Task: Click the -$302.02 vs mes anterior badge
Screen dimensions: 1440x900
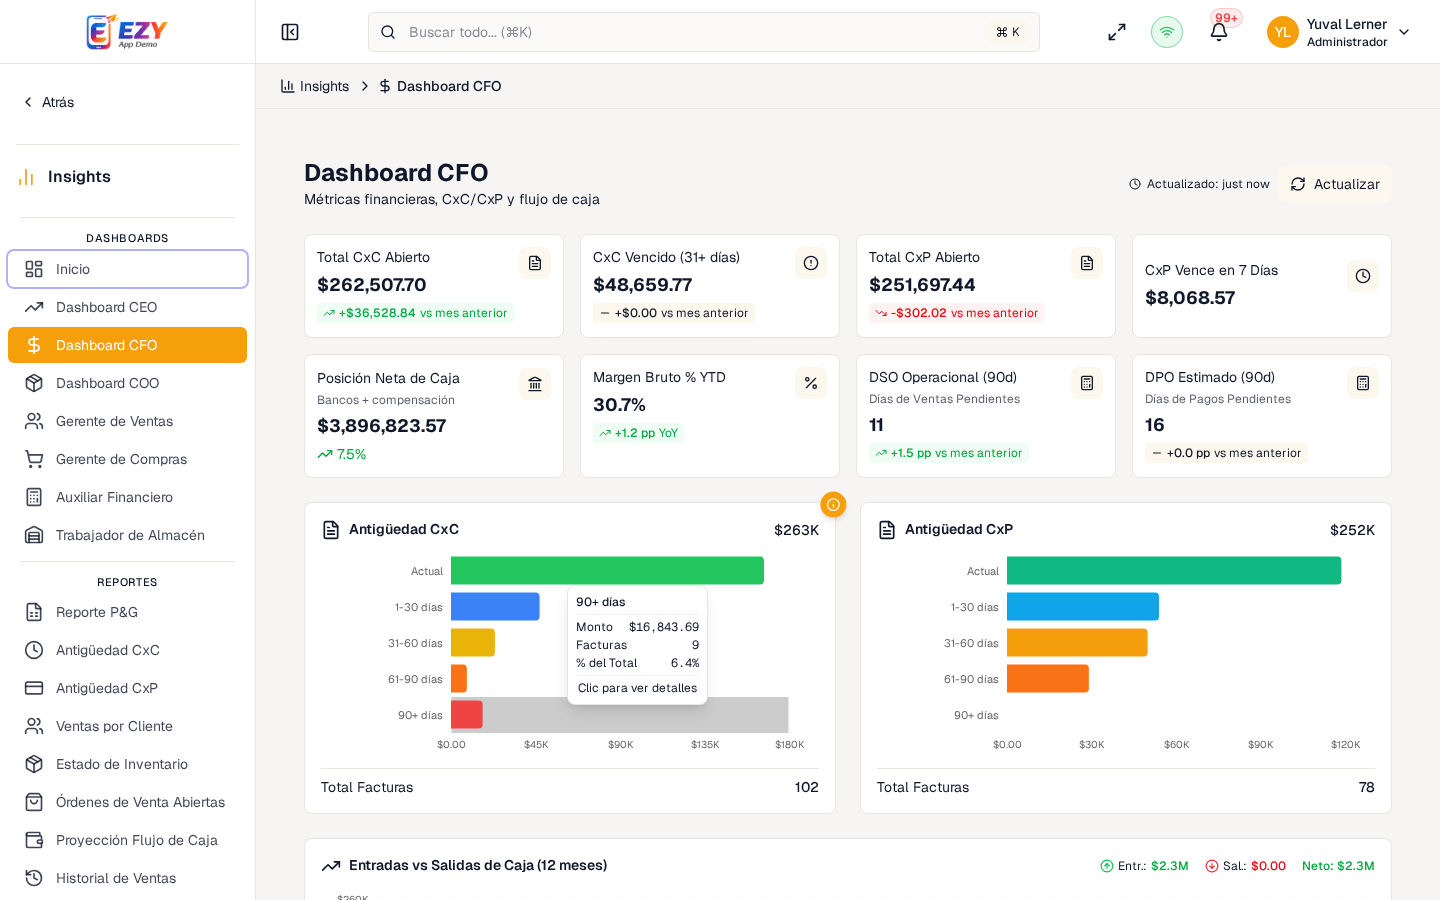Action: pyautogui.click(x=957, y=313)
